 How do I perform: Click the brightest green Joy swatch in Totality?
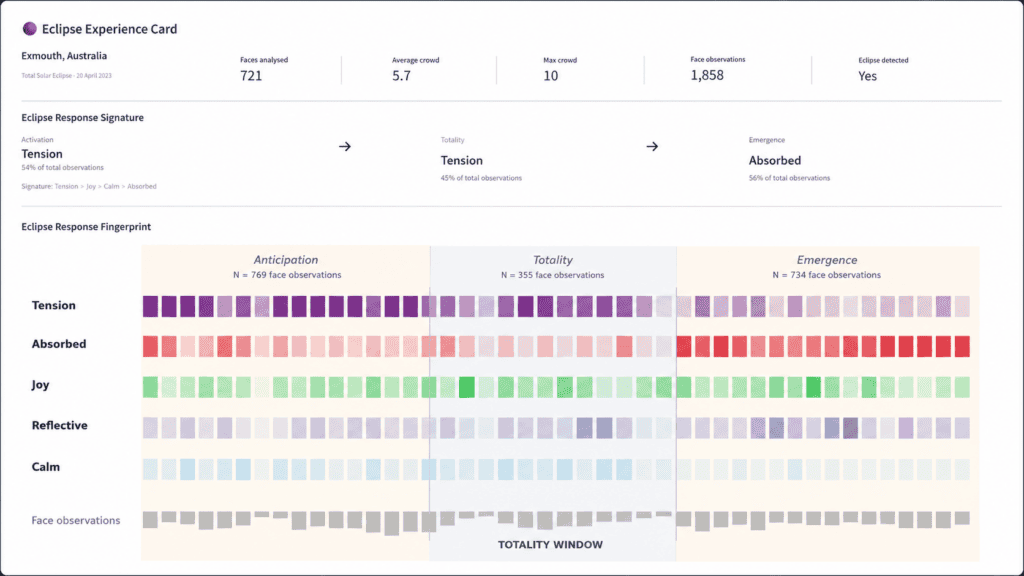point(466,387)
